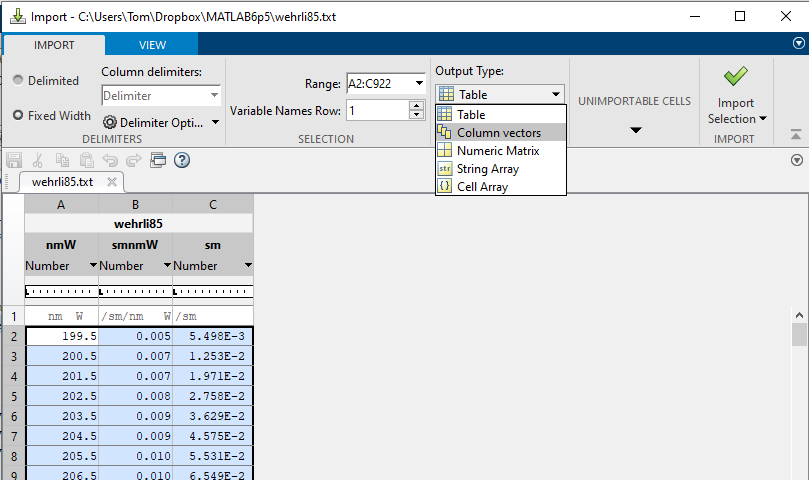Open Delimiter Options gear menu
Viewport: 809px width, 480px height.
coord(163,122)
